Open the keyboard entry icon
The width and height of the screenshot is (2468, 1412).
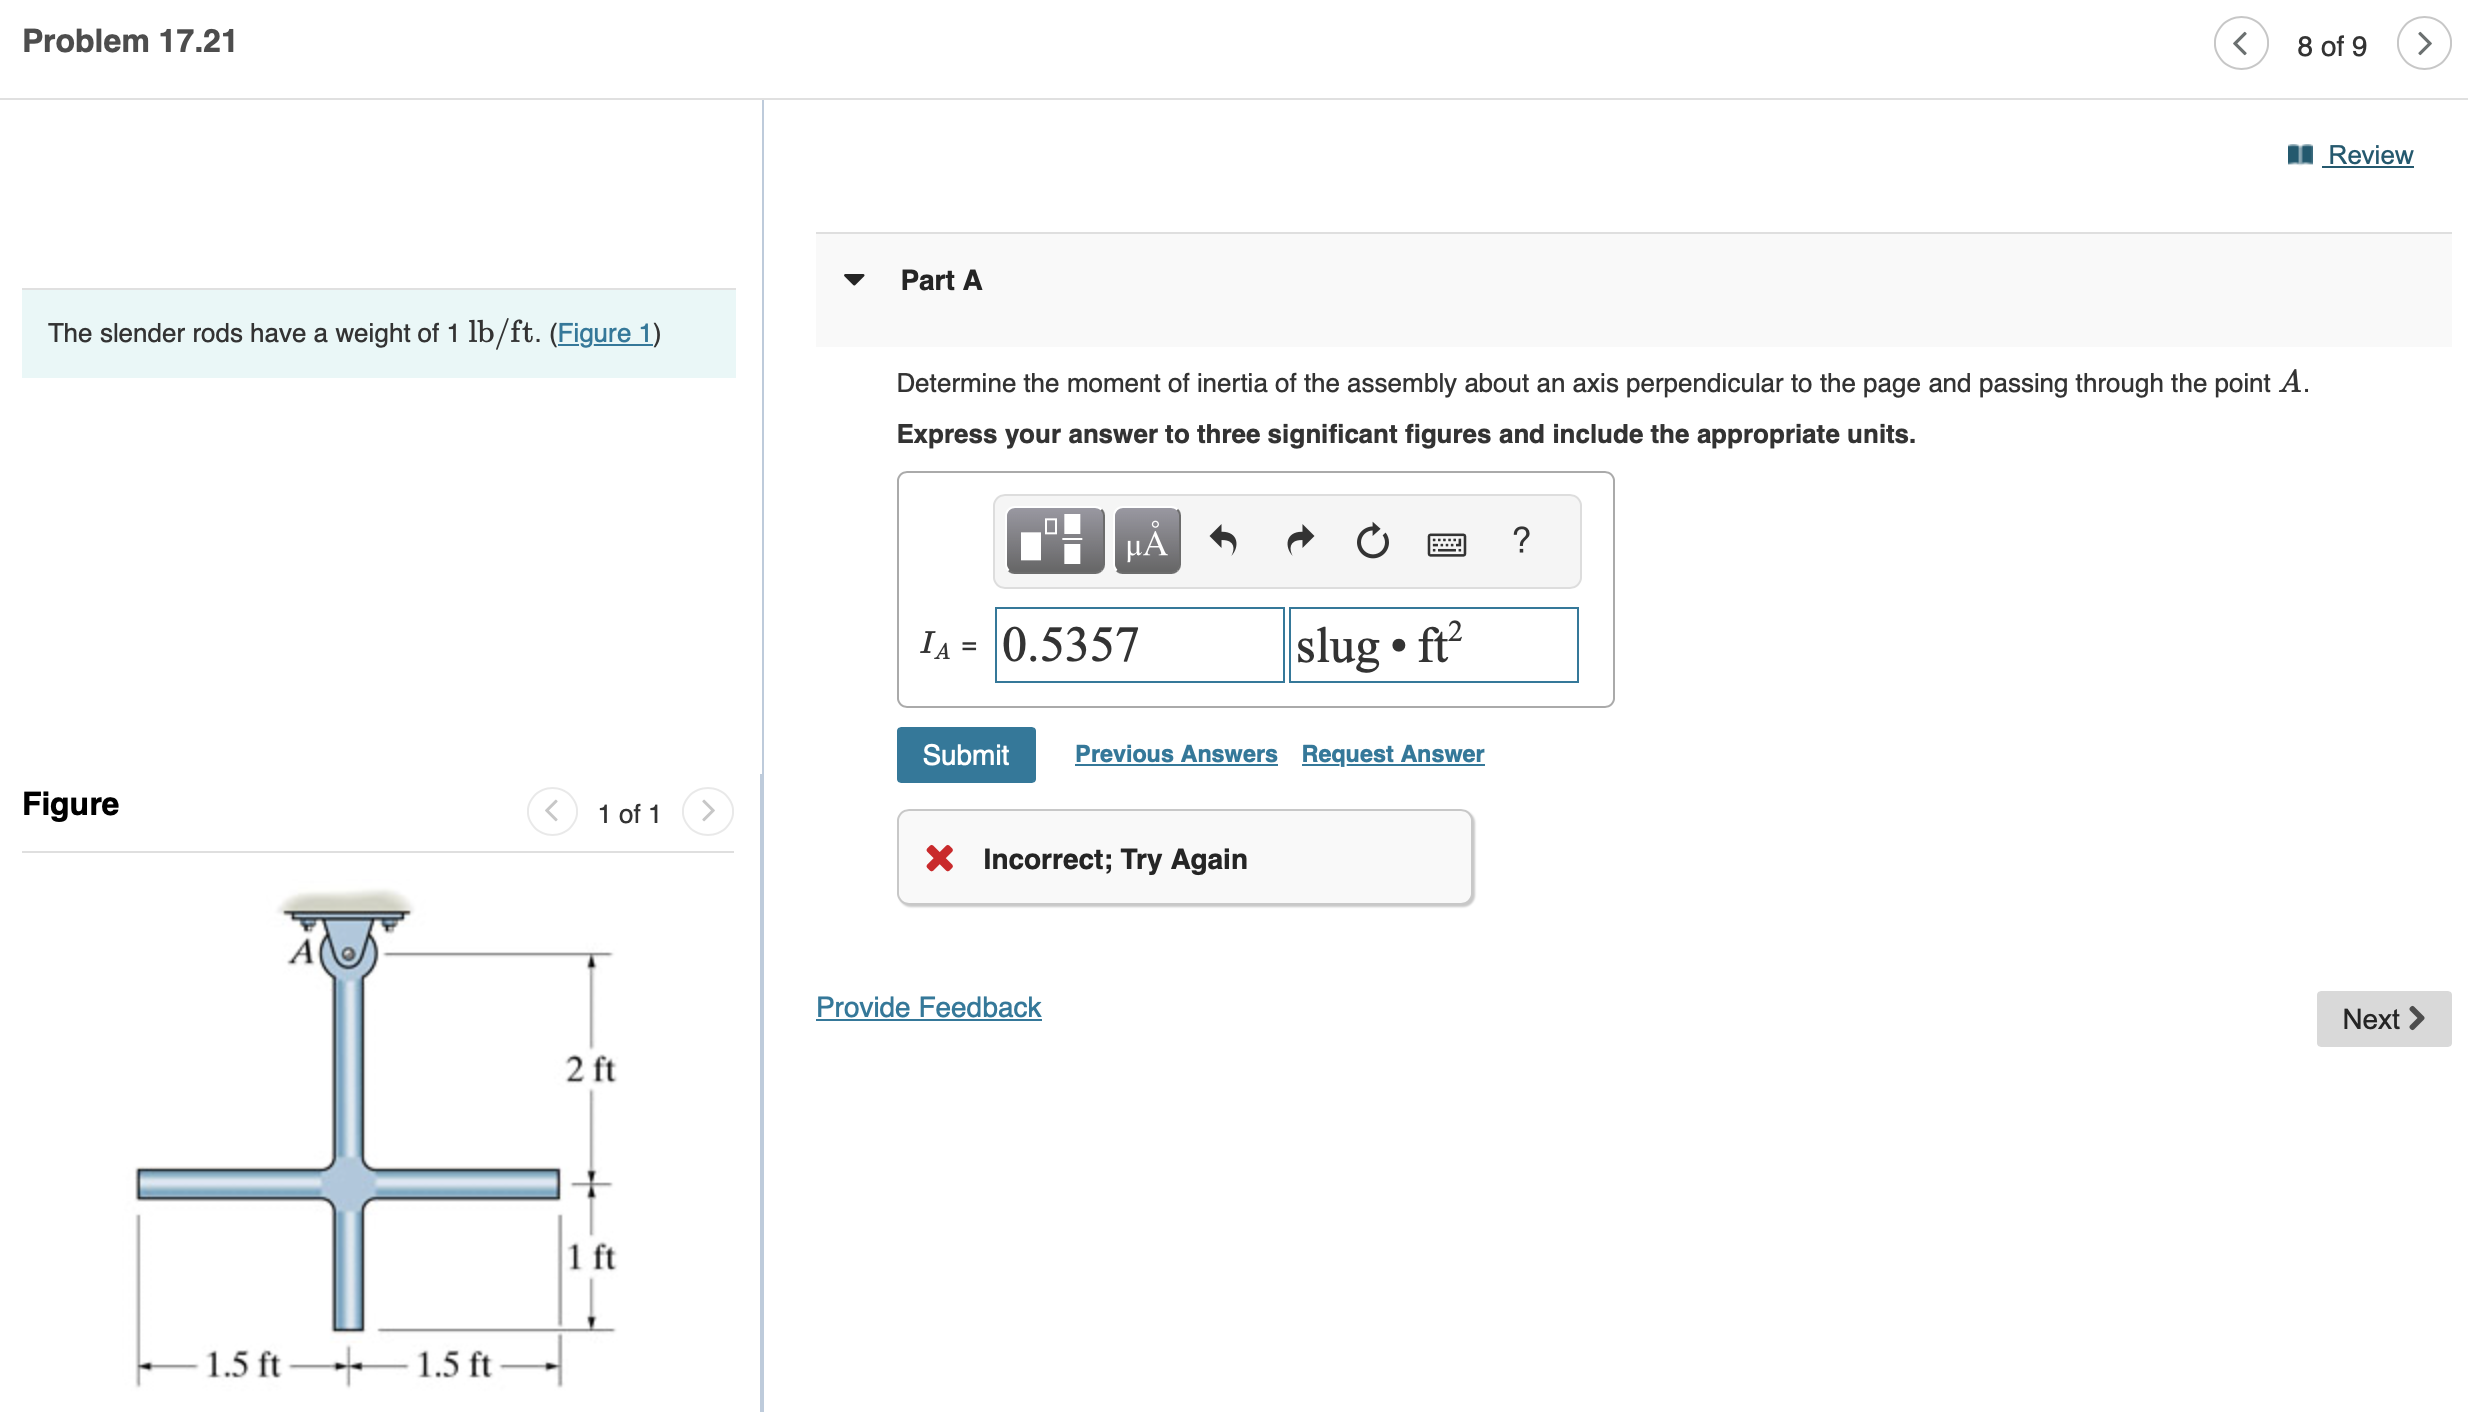point(1446,543)
